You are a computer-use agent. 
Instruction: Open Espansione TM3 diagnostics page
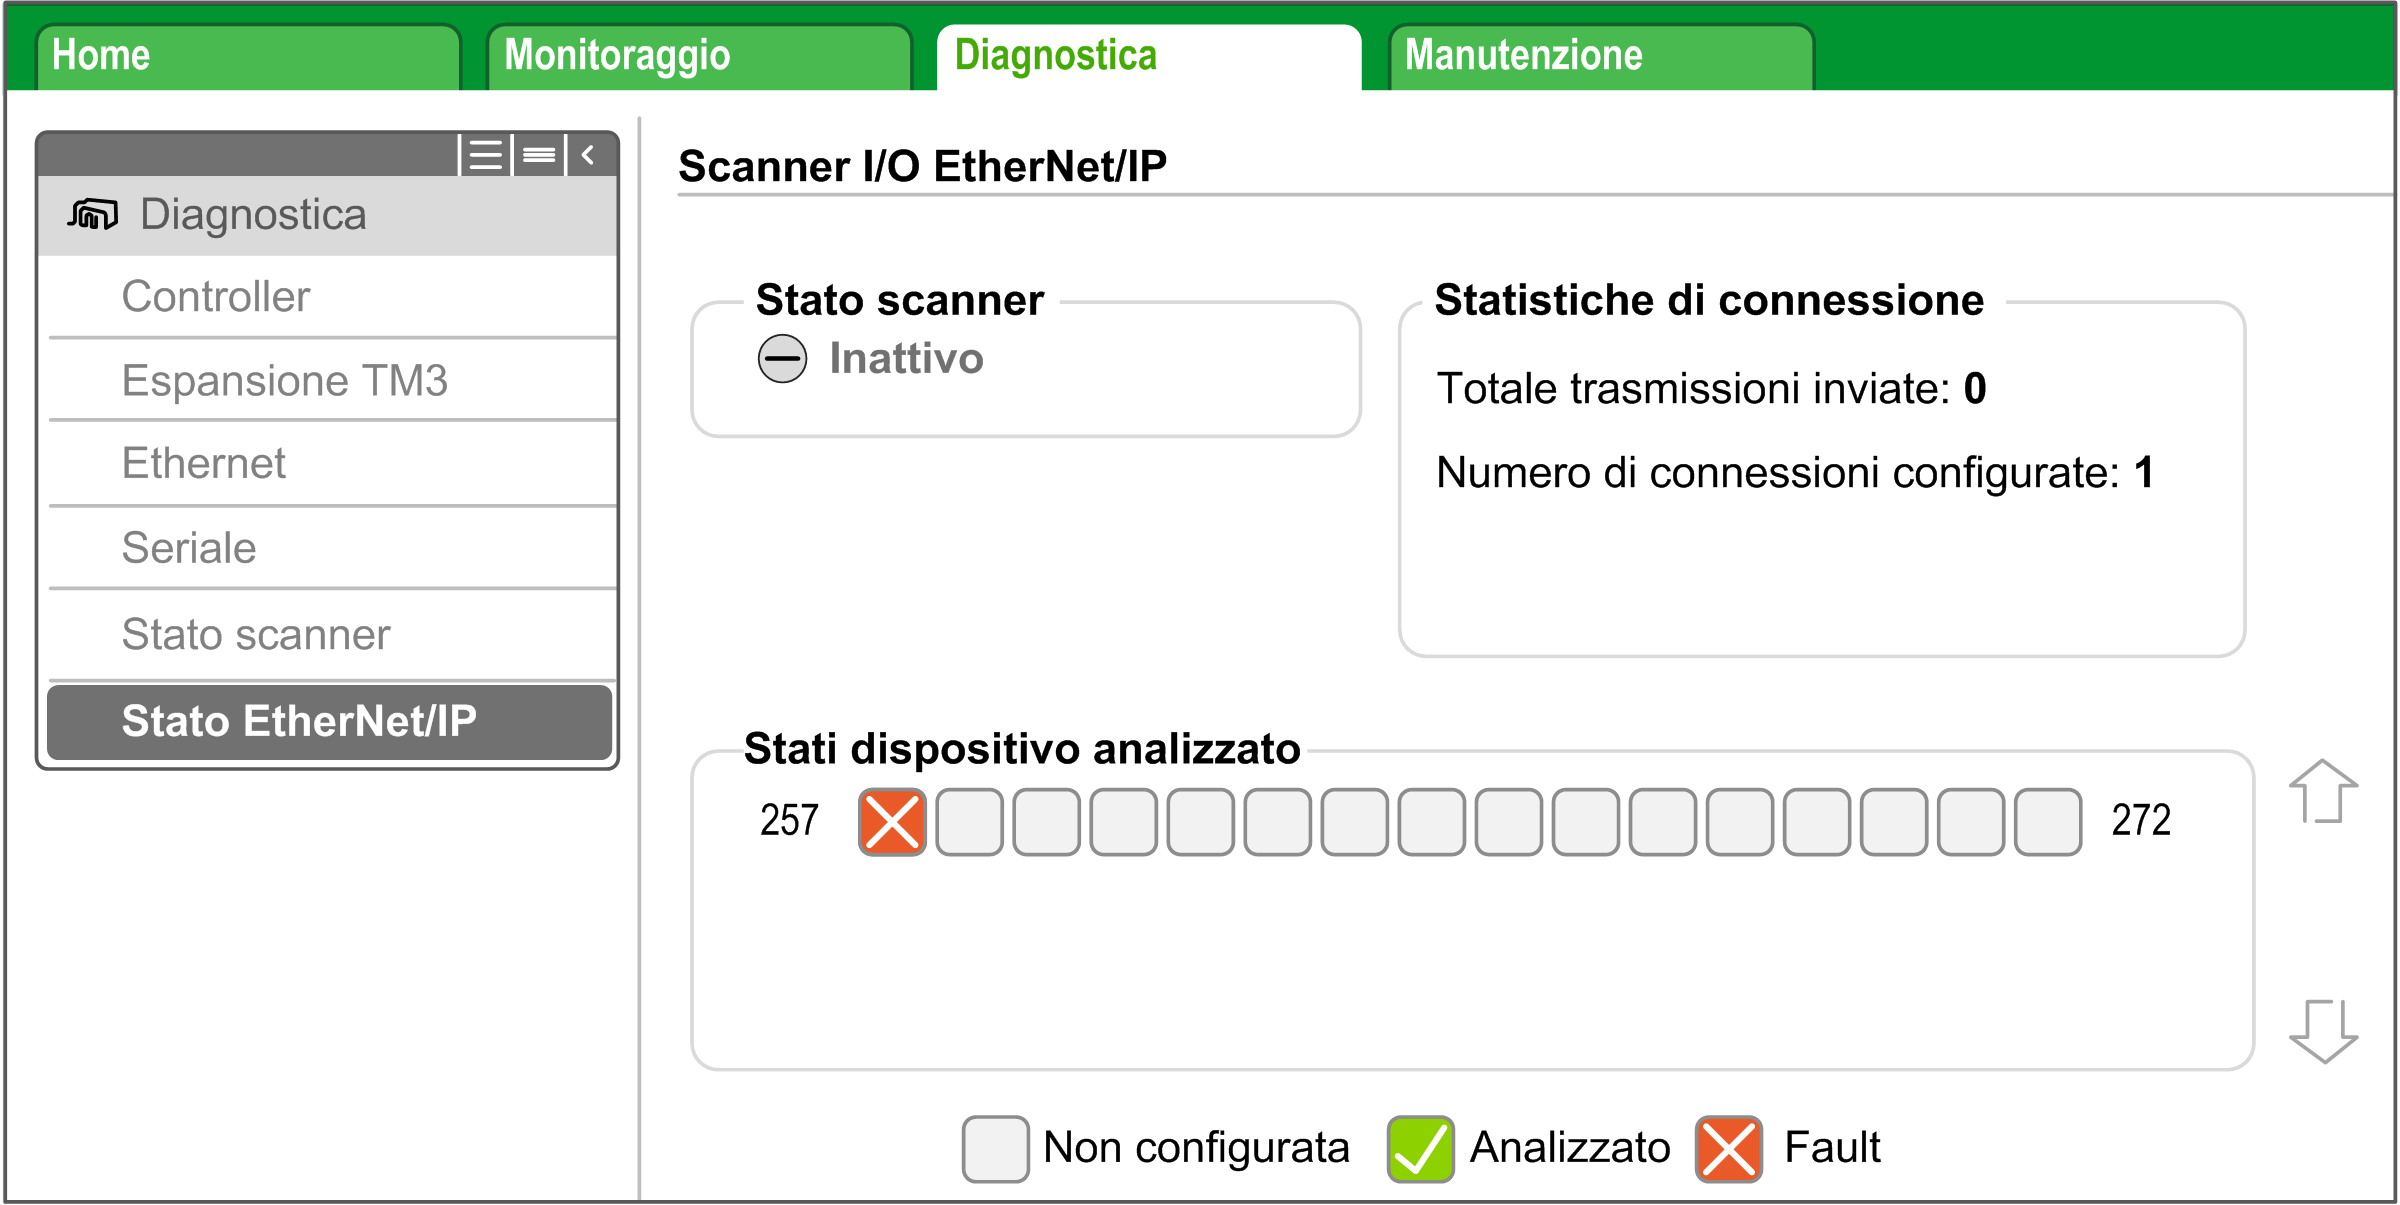[x=285, y=381]
